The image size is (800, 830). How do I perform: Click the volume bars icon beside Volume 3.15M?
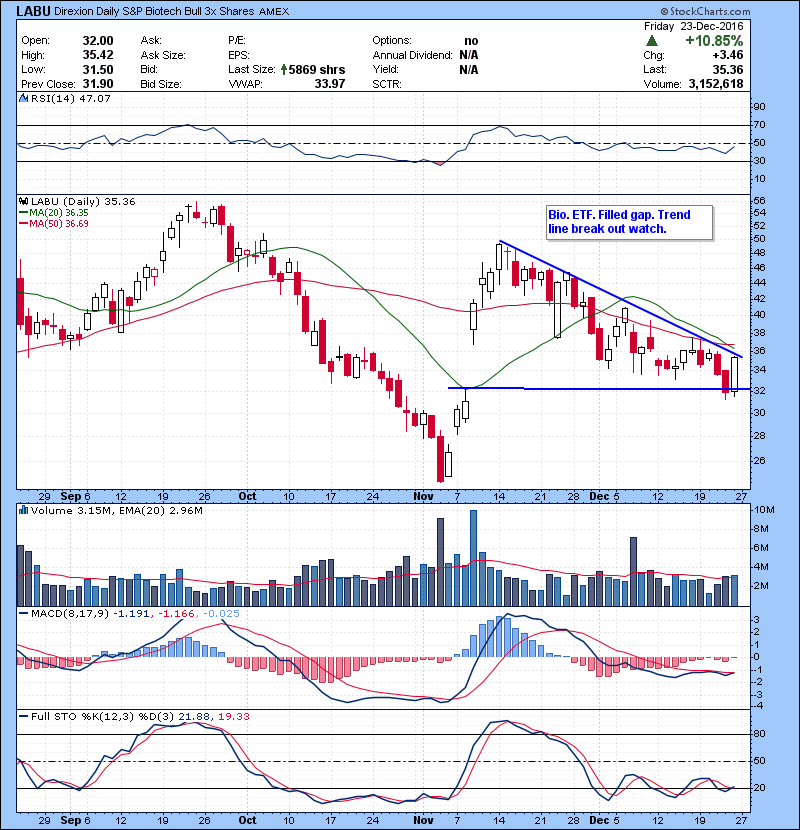23,511
